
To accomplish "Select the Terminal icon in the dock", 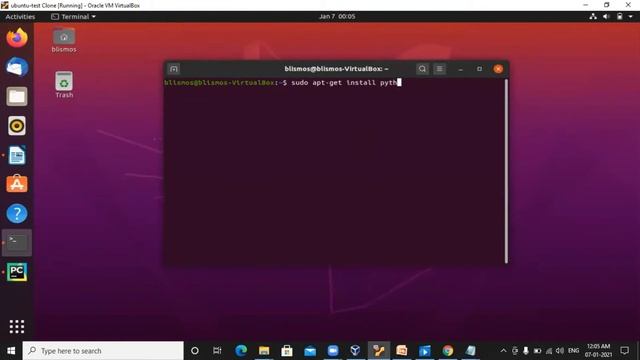I will click(17, 242).
